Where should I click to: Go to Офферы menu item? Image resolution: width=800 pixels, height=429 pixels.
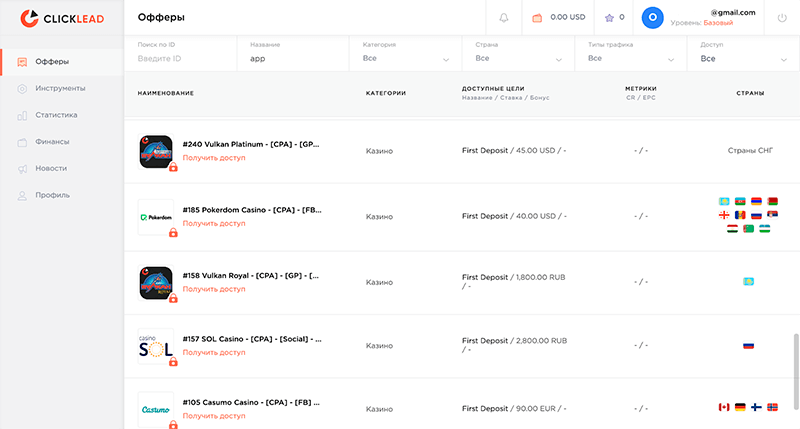52,62
